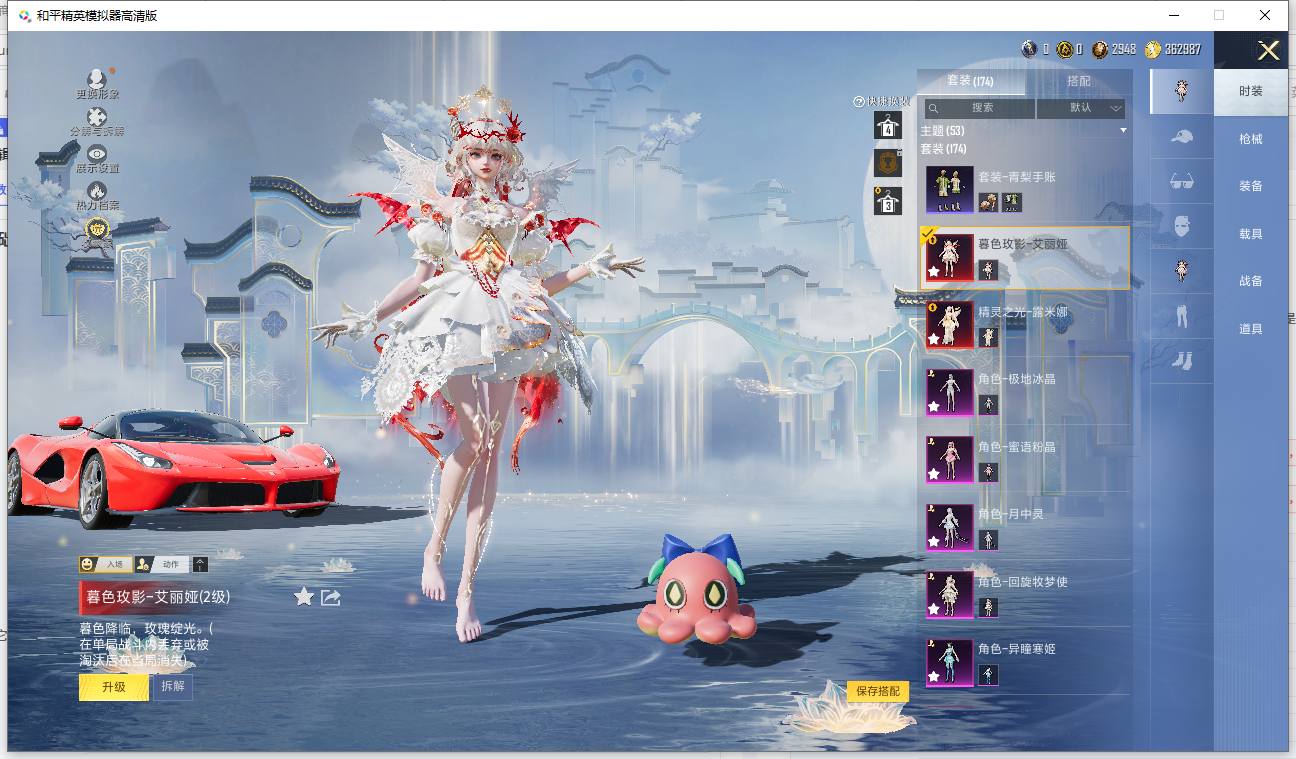Select the 角色-月中灵 outfit thumbnail

(950, 527)
